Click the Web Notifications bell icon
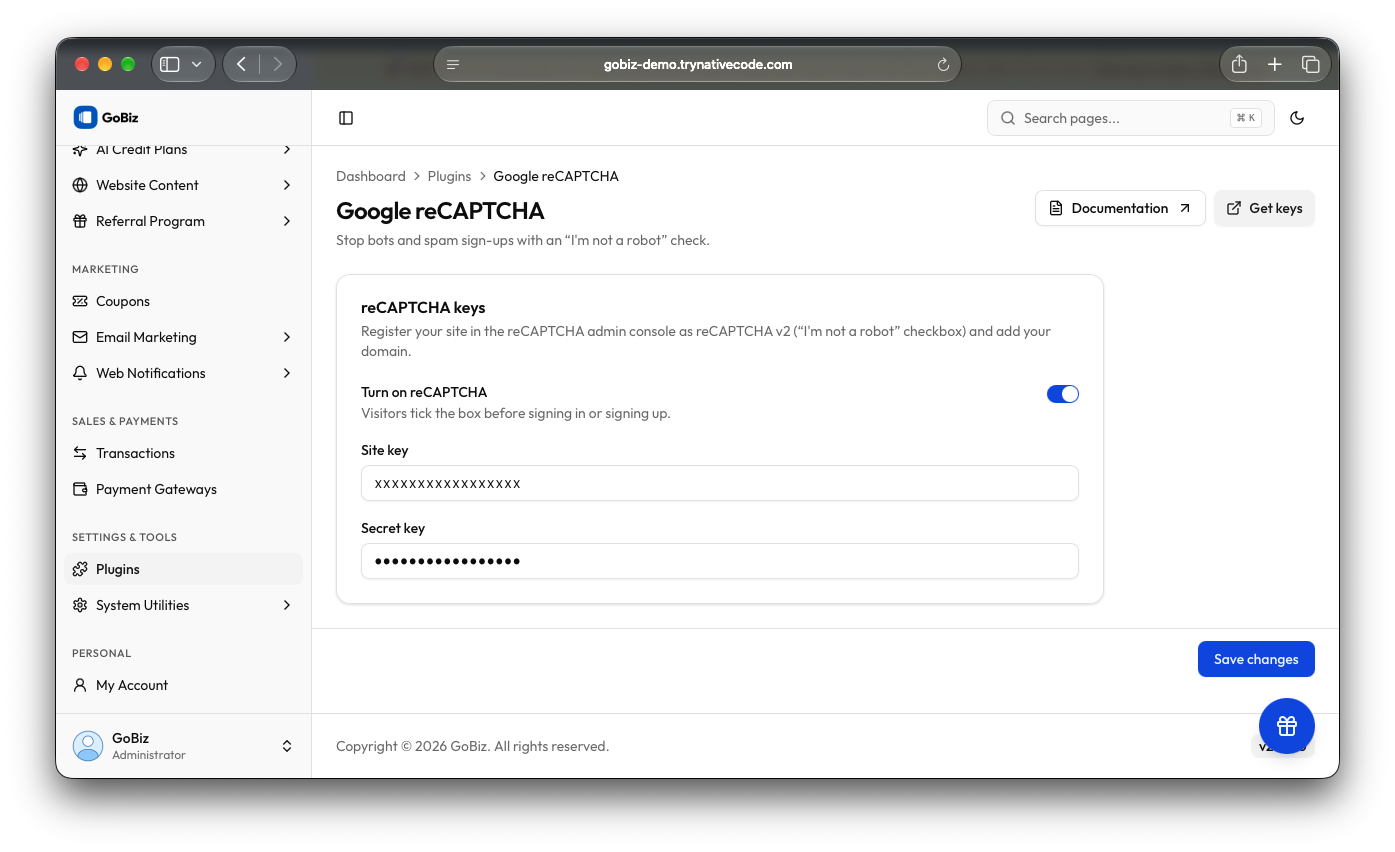1395x852 pixels. pos(80,373)
